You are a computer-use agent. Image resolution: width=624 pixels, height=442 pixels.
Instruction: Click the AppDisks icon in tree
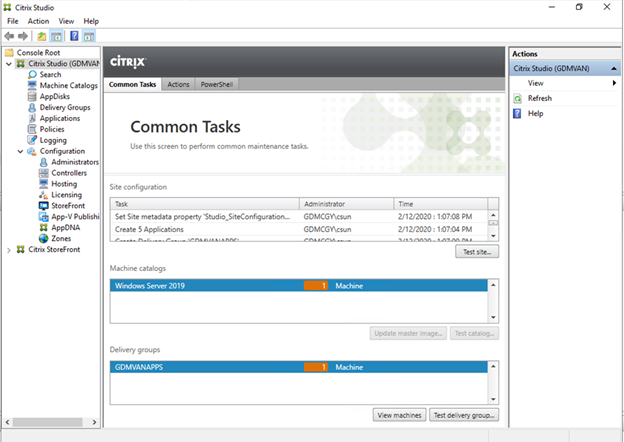[32, 96]
